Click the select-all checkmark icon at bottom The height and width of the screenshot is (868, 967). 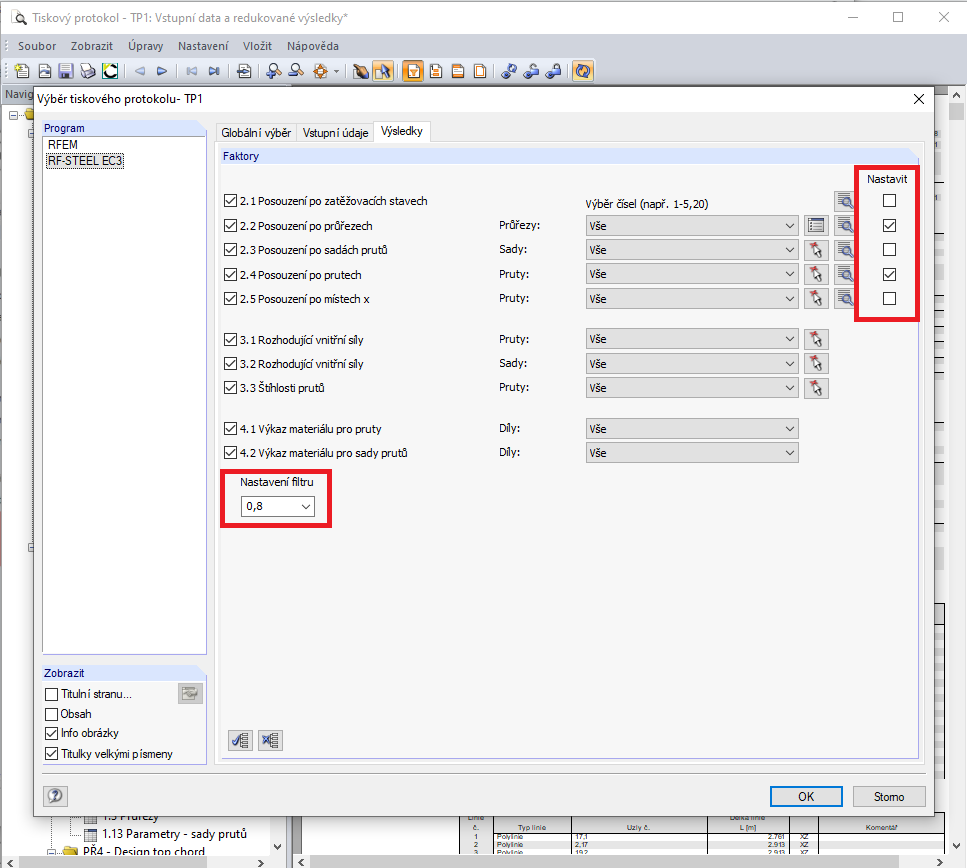click(241, 740)
